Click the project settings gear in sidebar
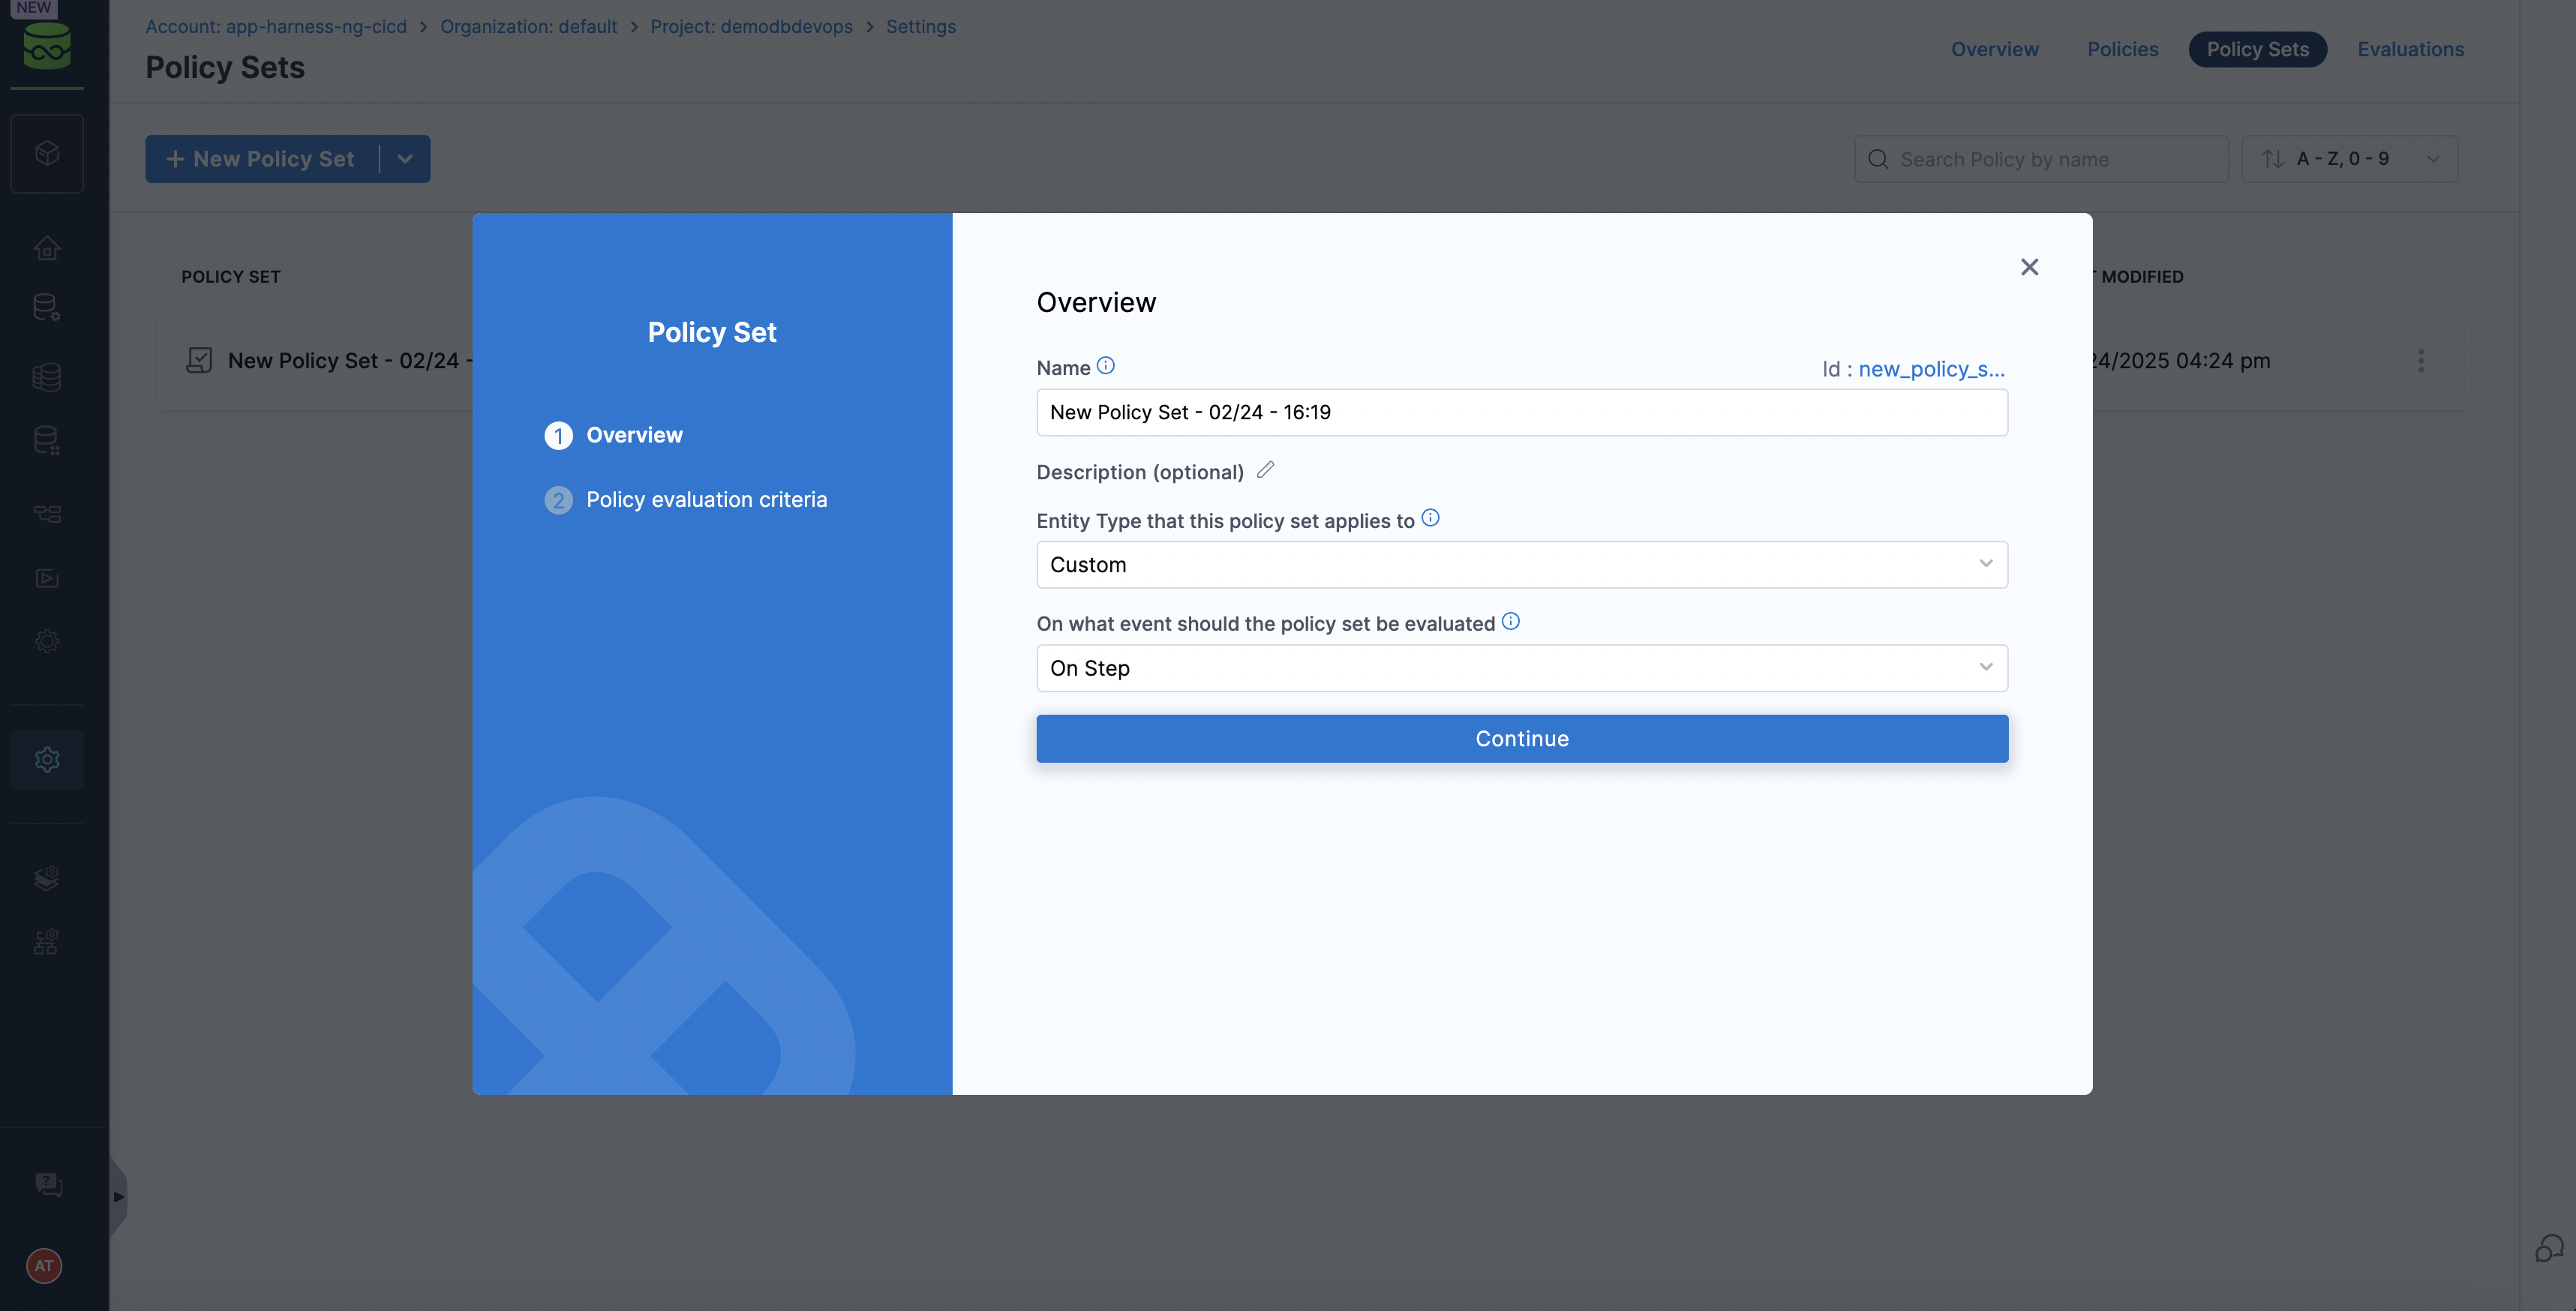The height and width of the screenshot is (1311, 2576). [x=47, y=759]
